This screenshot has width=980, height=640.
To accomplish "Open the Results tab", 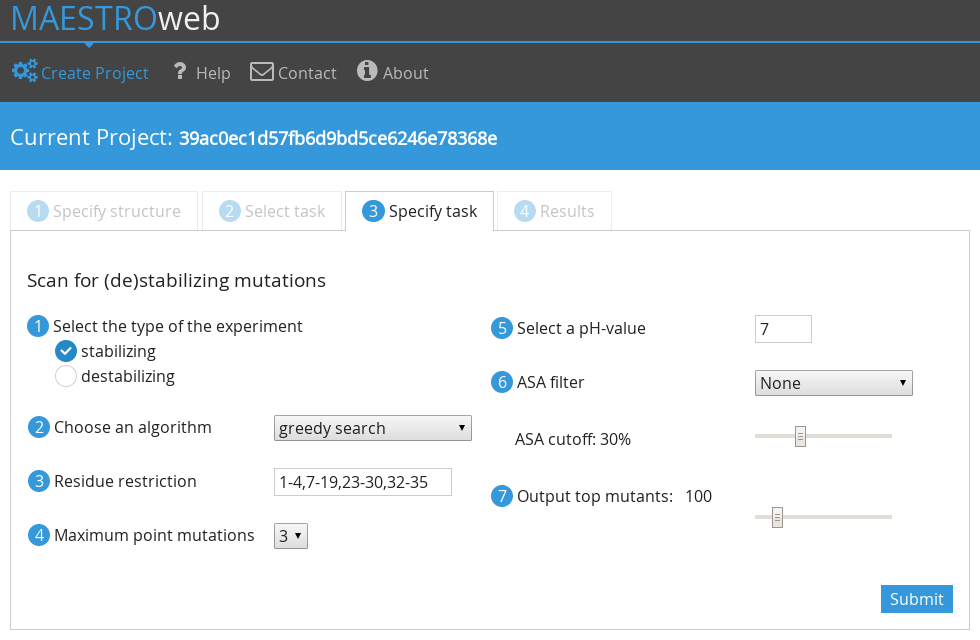I will [554, 211].
